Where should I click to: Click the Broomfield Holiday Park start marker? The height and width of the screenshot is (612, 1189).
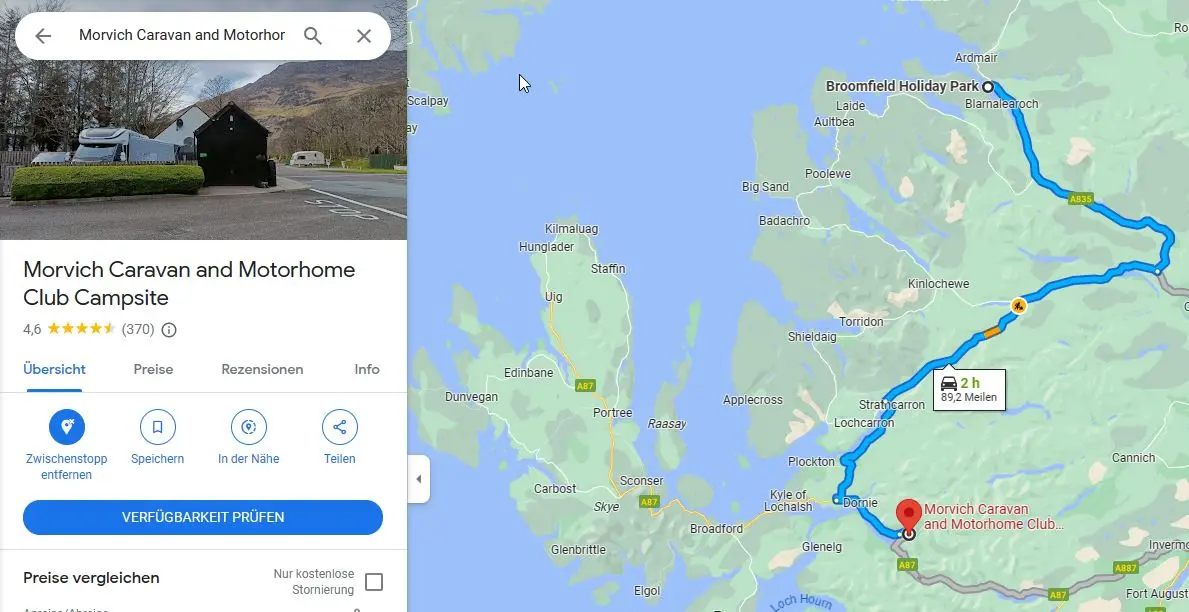988,86
